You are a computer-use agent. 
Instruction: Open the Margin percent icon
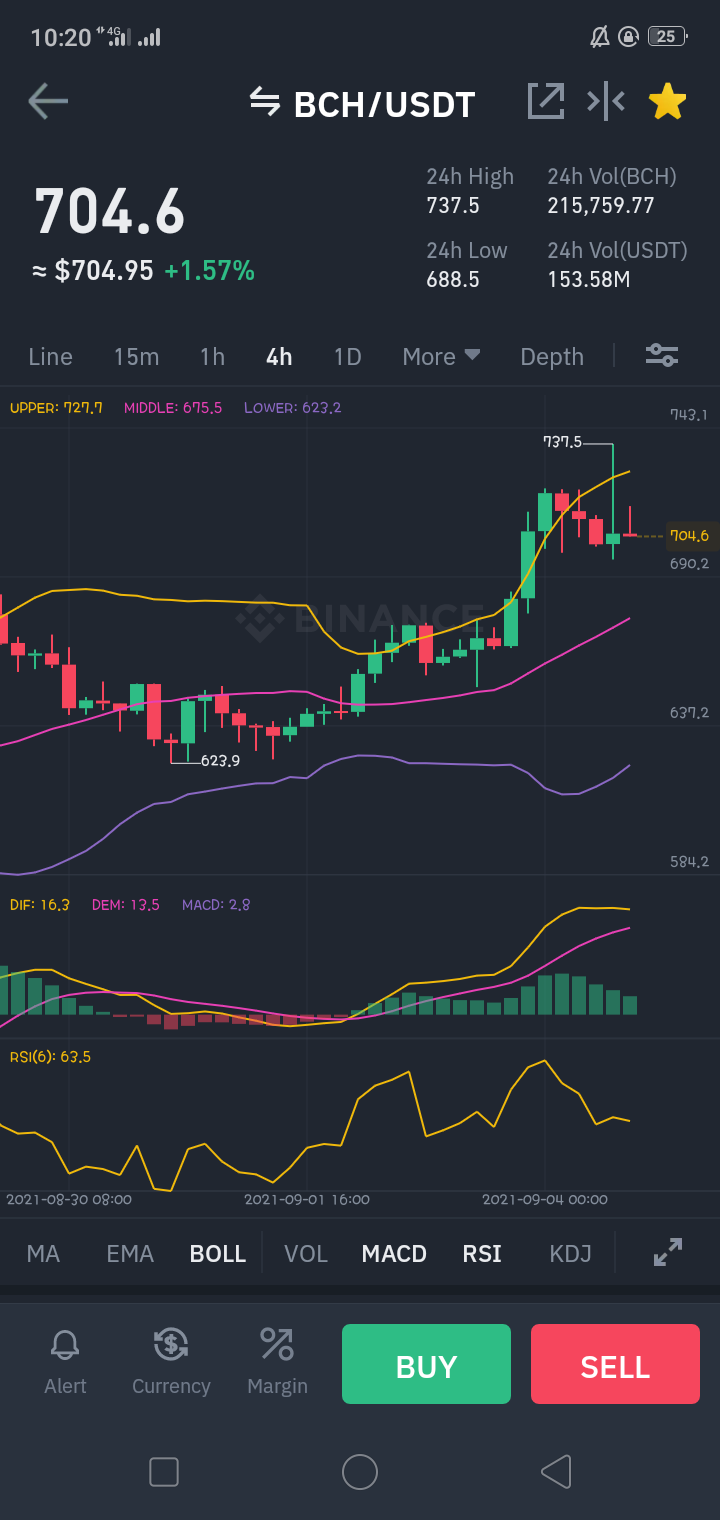point(277,1344)
